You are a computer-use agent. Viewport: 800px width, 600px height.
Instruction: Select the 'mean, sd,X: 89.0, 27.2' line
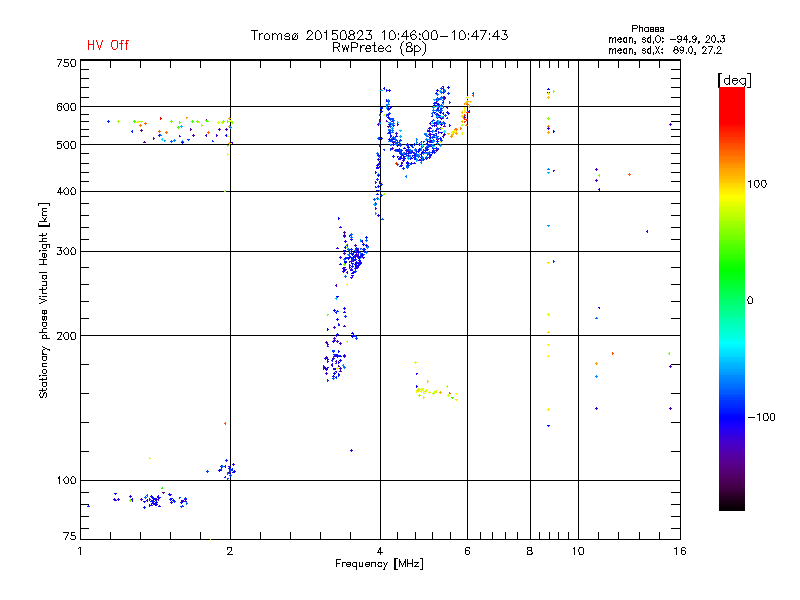pyautogui.click(x=665, y=50)
